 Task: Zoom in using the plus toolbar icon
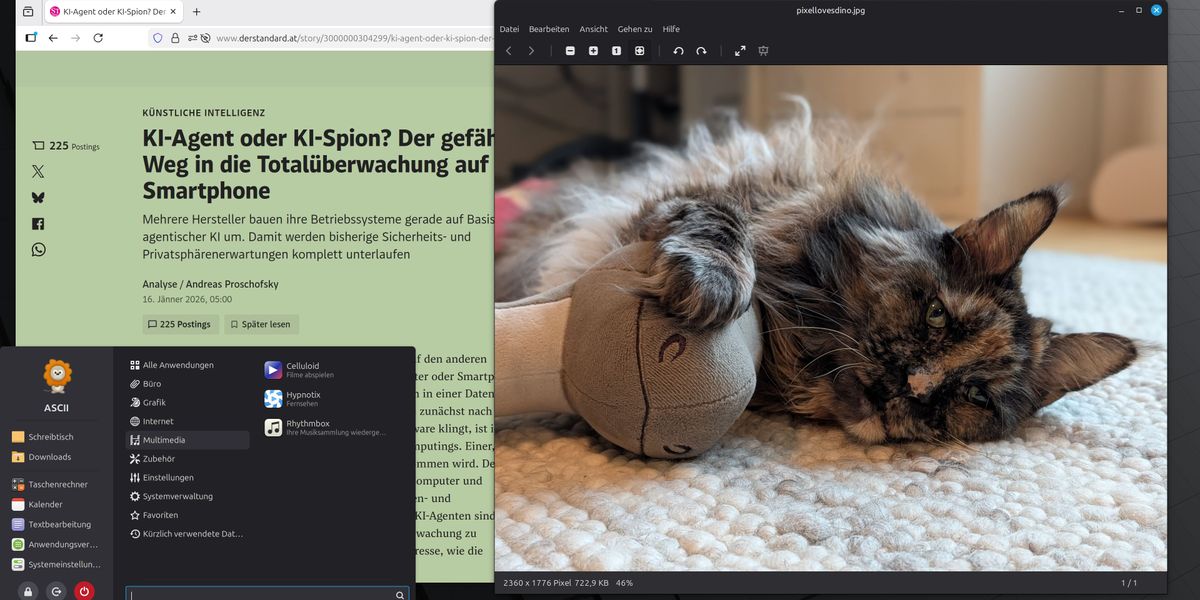[593, 51]
